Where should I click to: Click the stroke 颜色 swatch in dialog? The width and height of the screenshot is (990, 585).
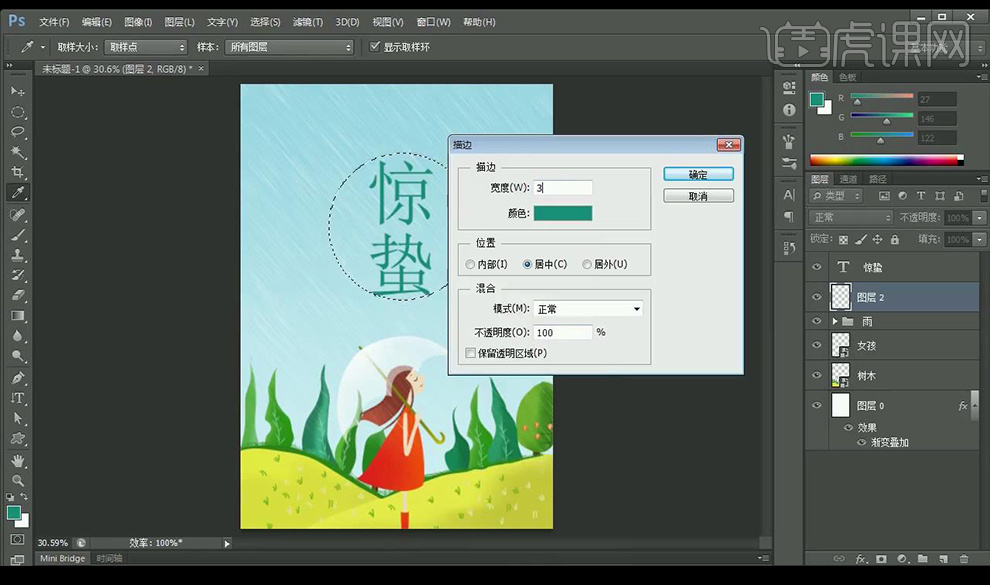(563, 213)
